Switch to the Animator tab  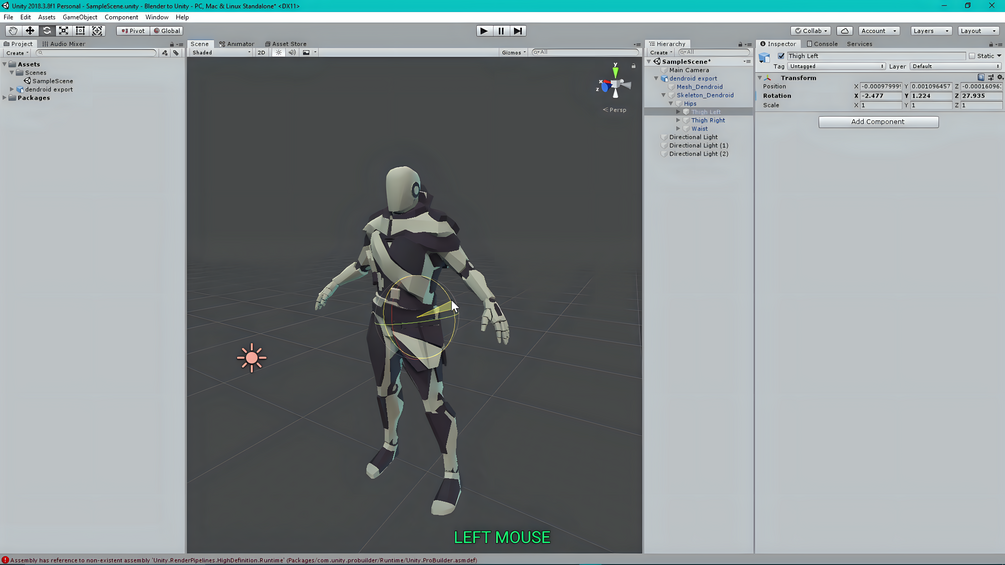click(237, 44)
